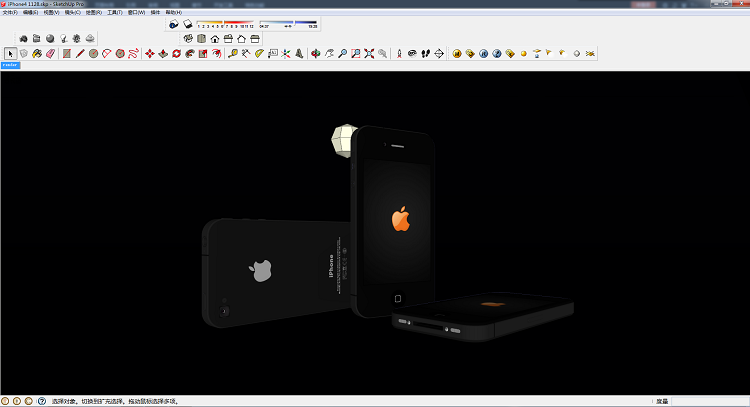Select the Follow Me tool
750x407 pixels.
[x=190, y=54]
